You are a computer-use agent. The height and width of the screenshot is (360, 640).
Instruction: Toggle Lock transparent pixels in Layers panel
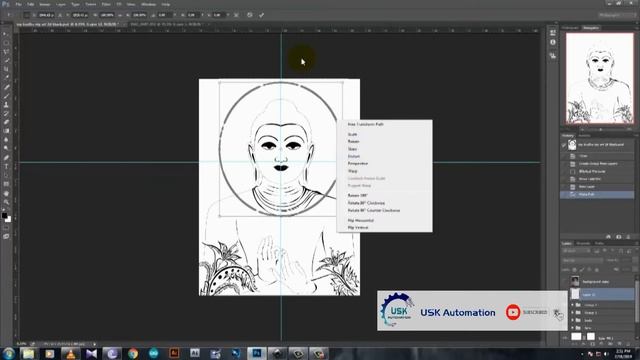click(x=575, y=269)
